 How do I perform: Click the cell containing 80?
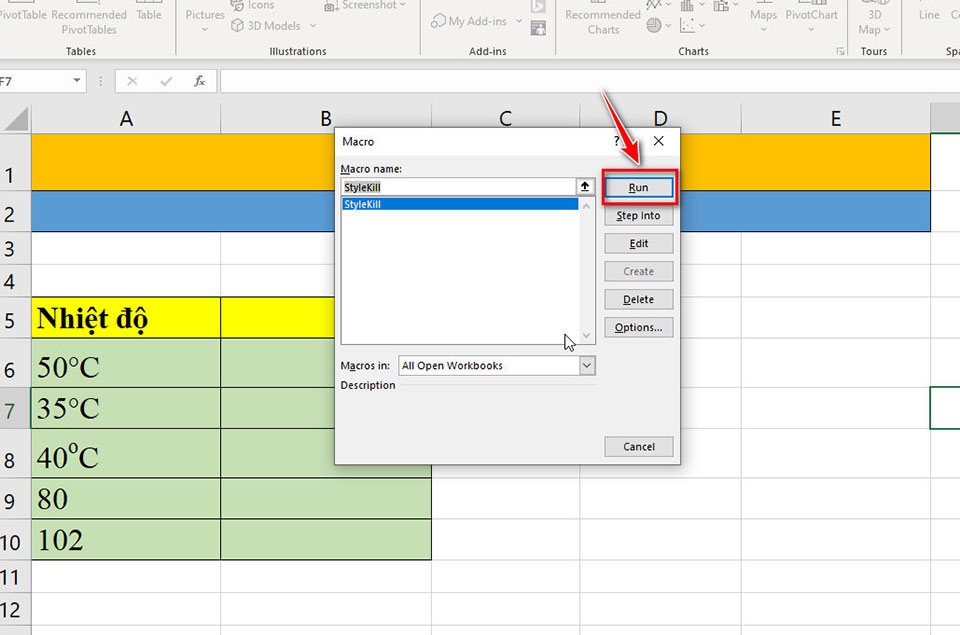coord(126,499)
